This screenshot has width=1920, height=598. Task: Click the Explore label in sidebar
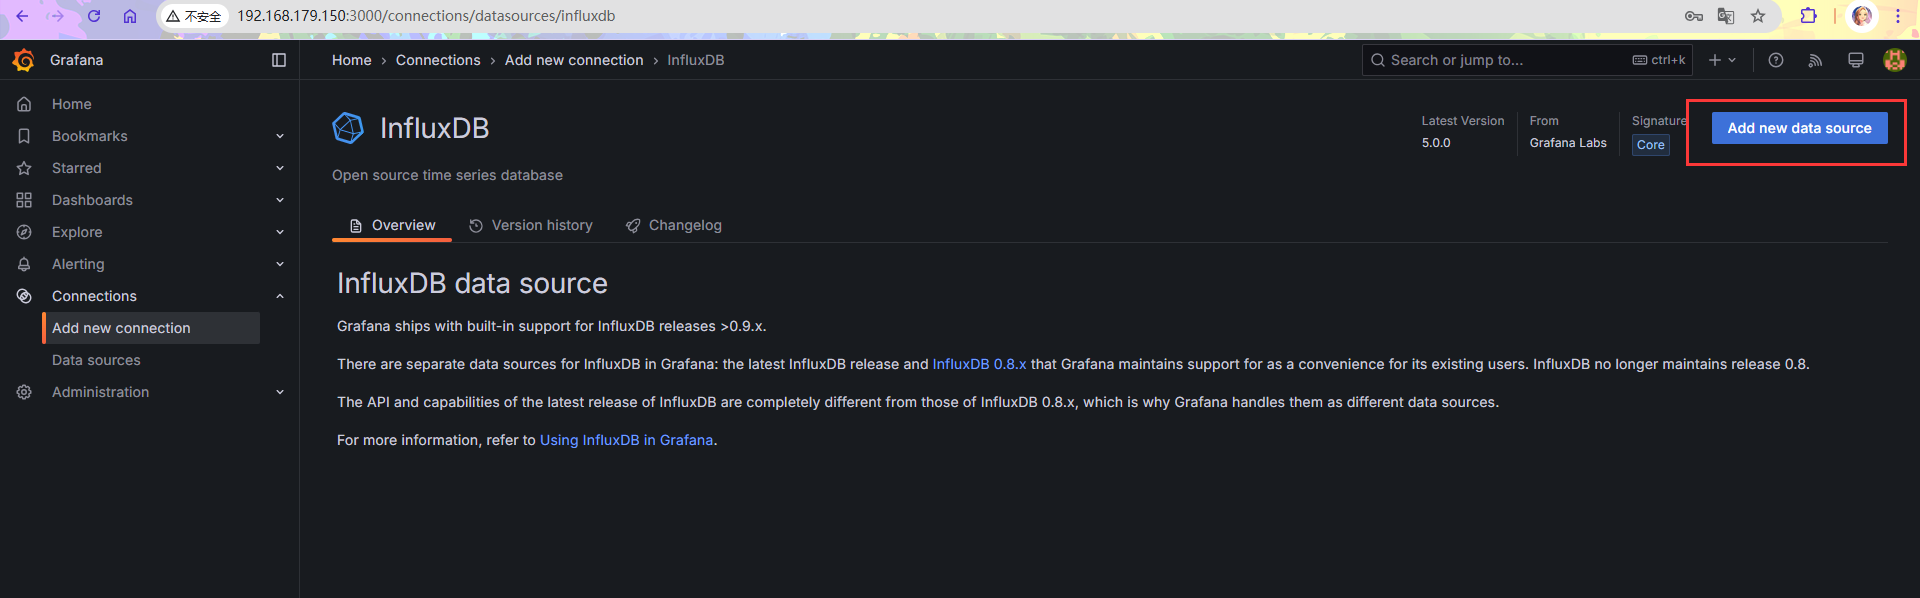pos(77,232)
